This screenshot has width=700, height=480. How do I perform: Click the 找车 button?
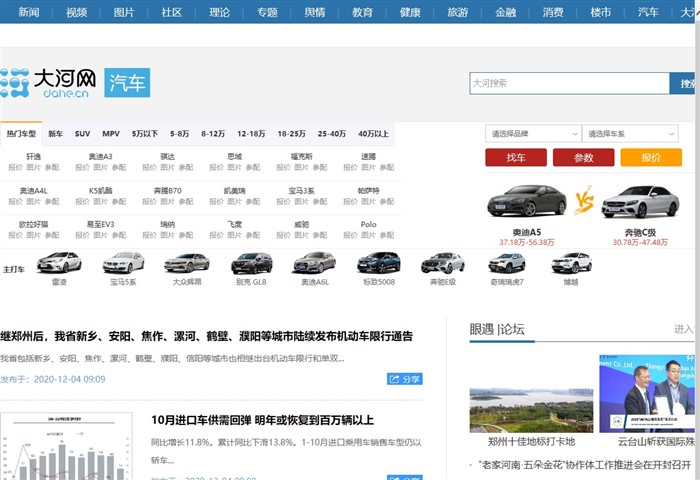coord(516,157)
